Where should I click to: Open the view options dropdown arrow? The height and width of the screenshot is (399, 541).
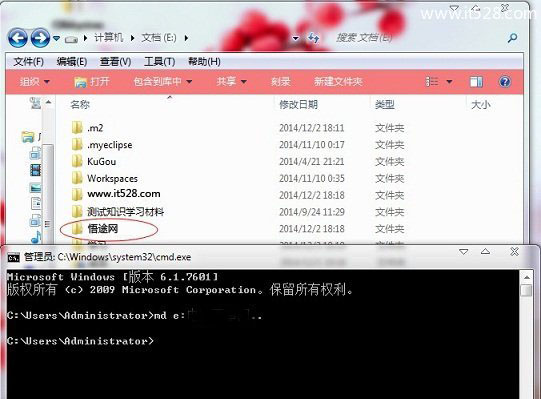449,82
